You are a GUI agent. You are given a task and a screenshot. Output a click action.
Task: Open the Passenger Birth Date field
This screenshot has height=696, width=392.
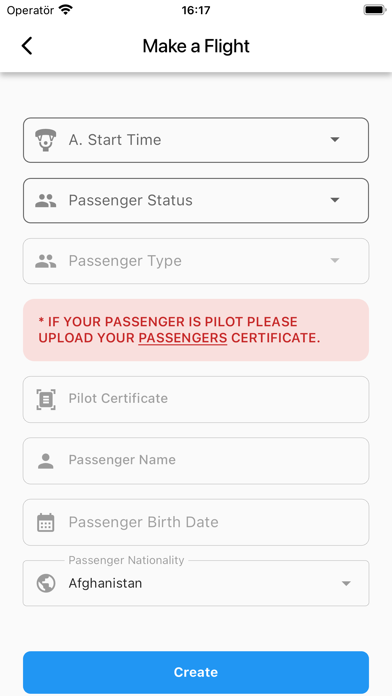click(196, 522)
